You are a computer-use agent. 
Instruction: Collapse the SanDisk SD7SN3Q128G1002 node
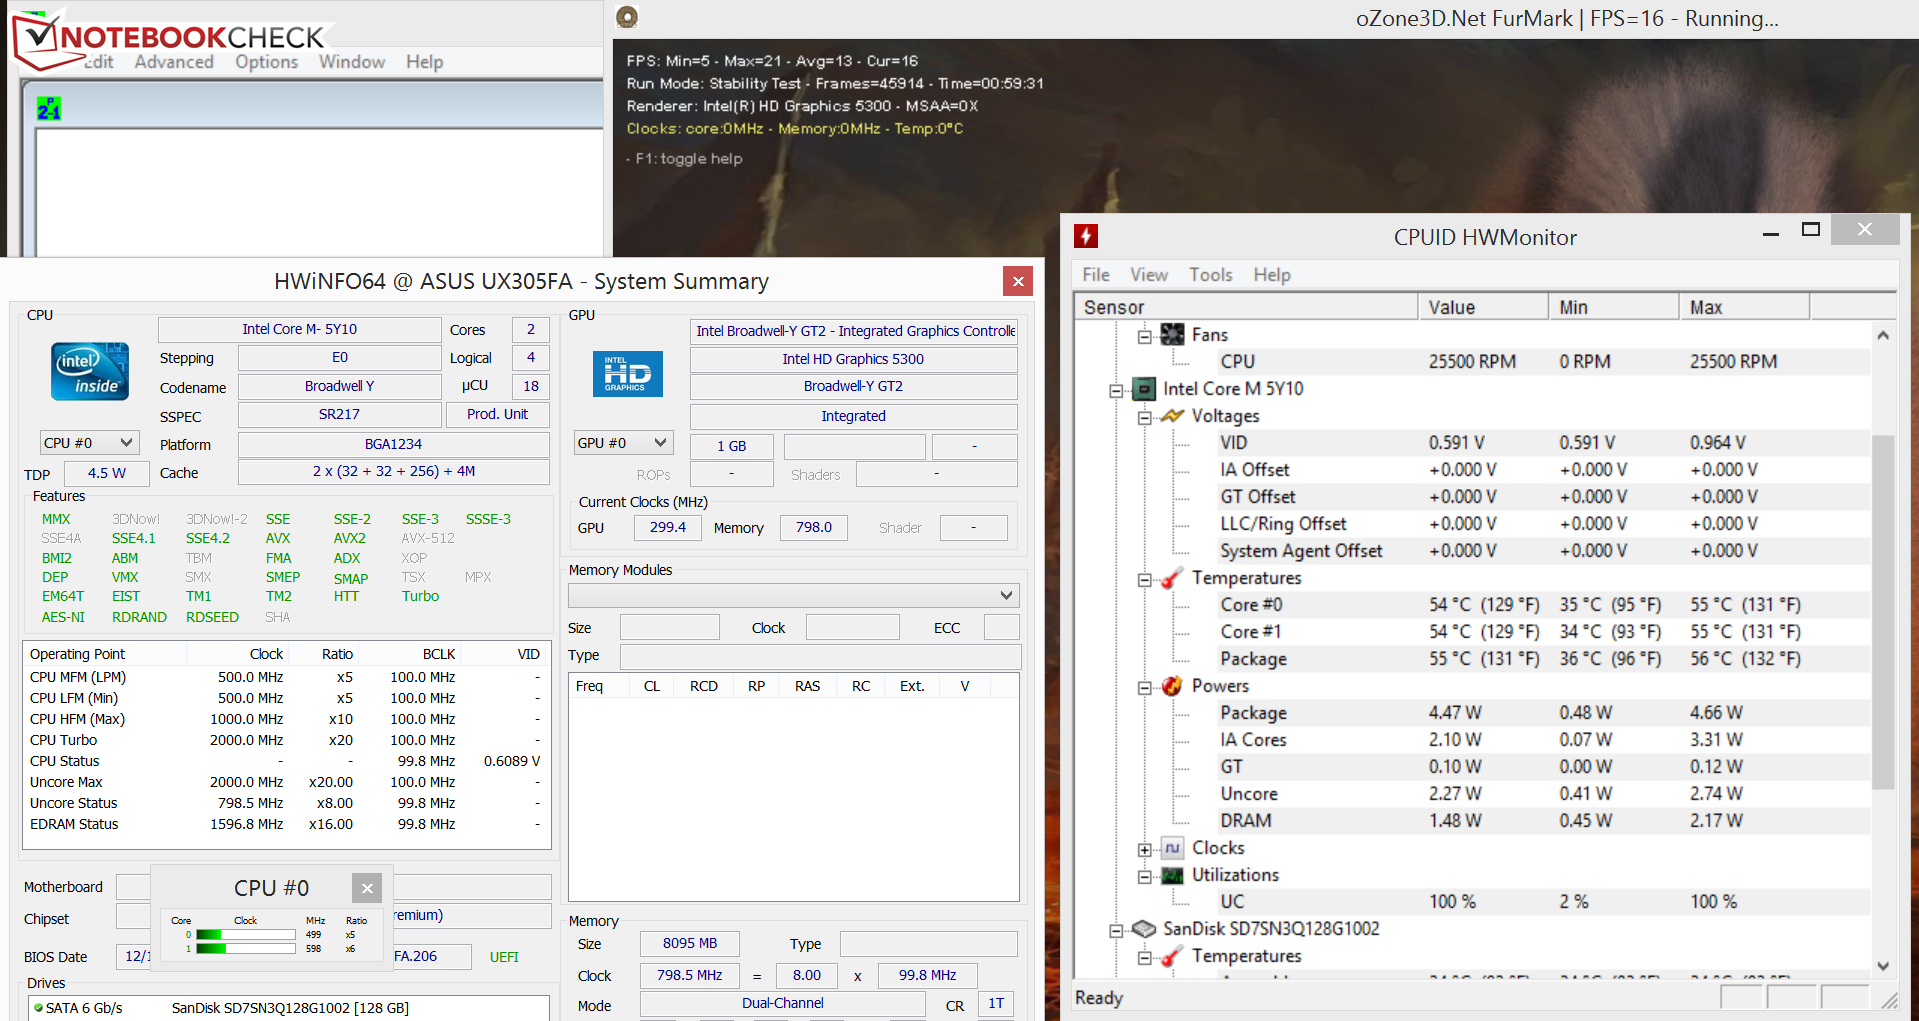[x=1116, y=930]
